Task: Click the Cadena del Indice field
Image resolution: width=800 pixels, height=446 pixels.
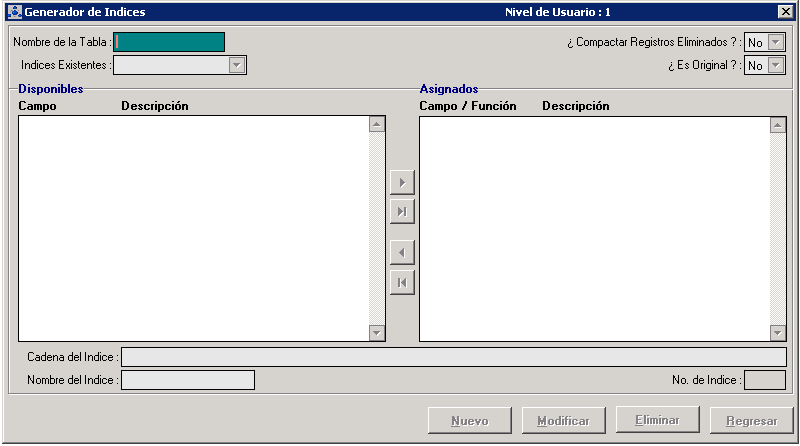Action: point(453,357)
